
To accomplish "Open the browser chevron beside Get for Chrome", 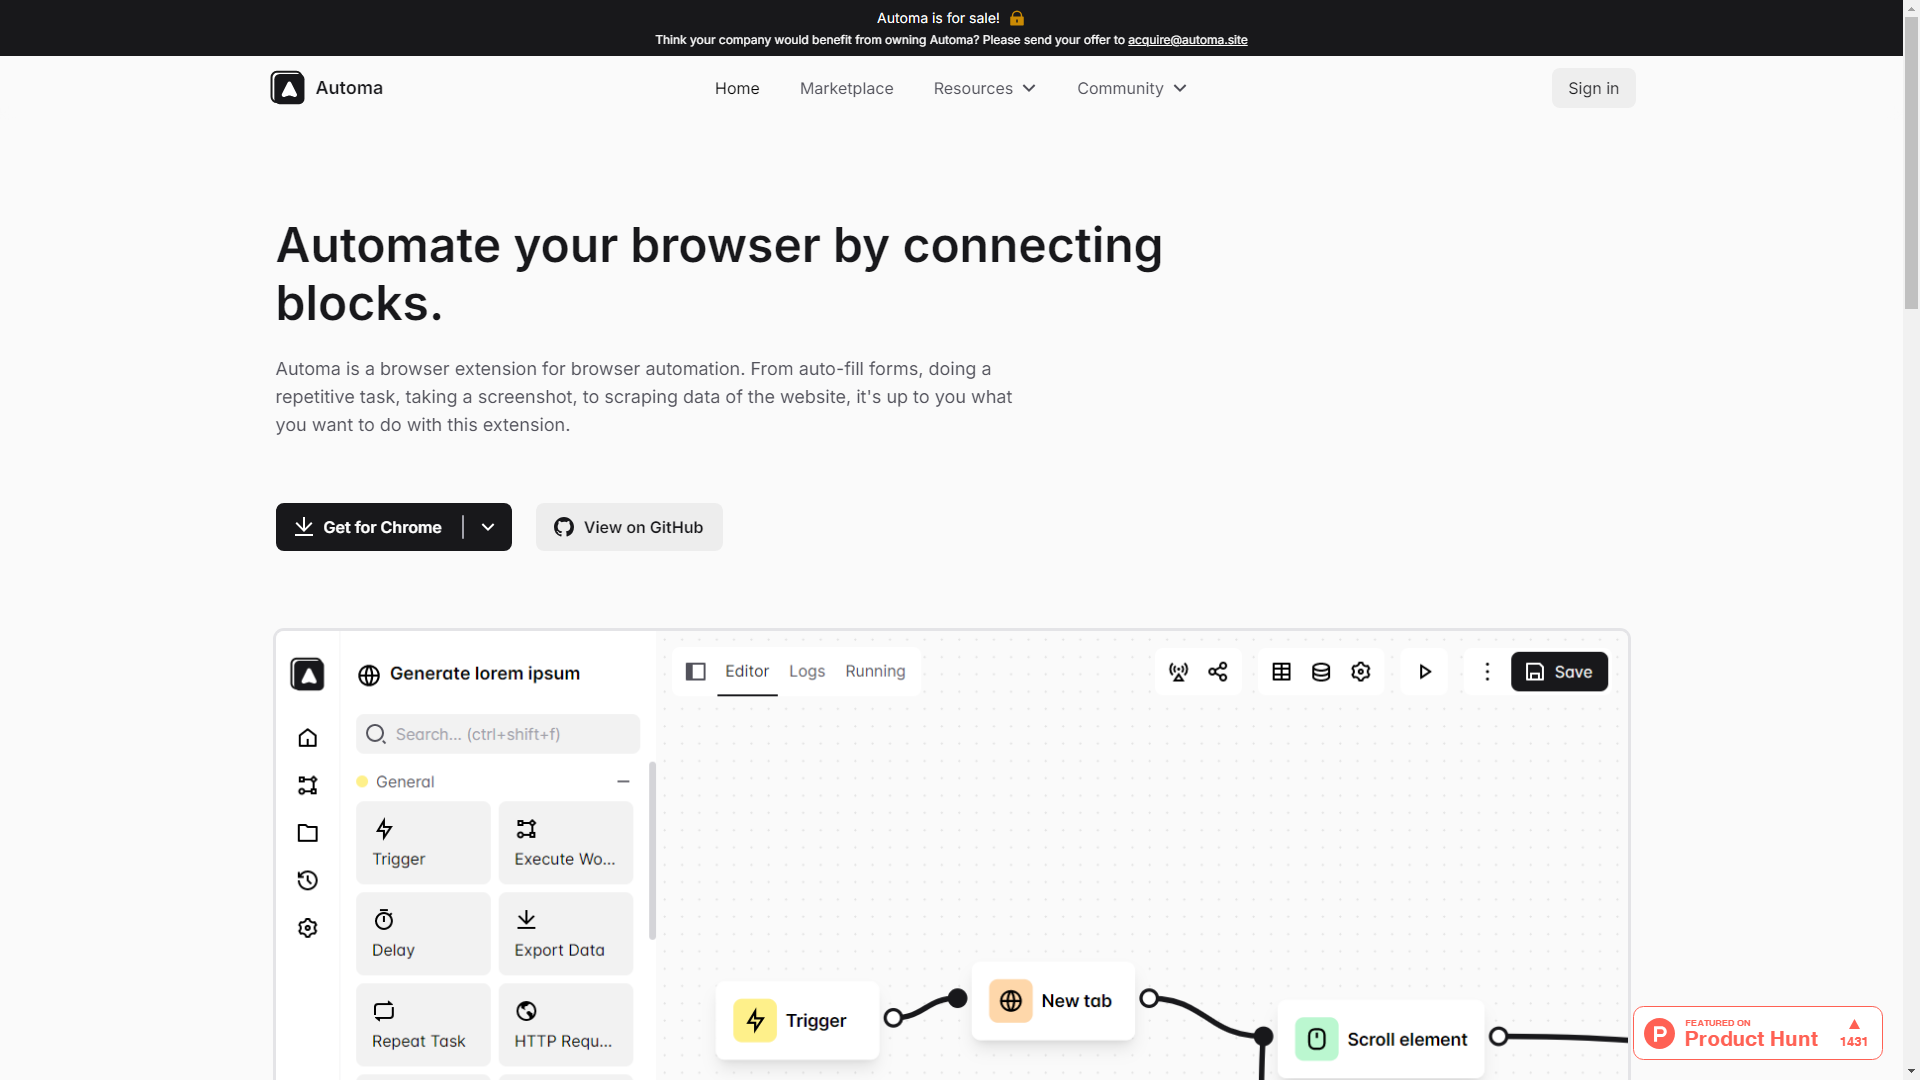I will (488, 527).
